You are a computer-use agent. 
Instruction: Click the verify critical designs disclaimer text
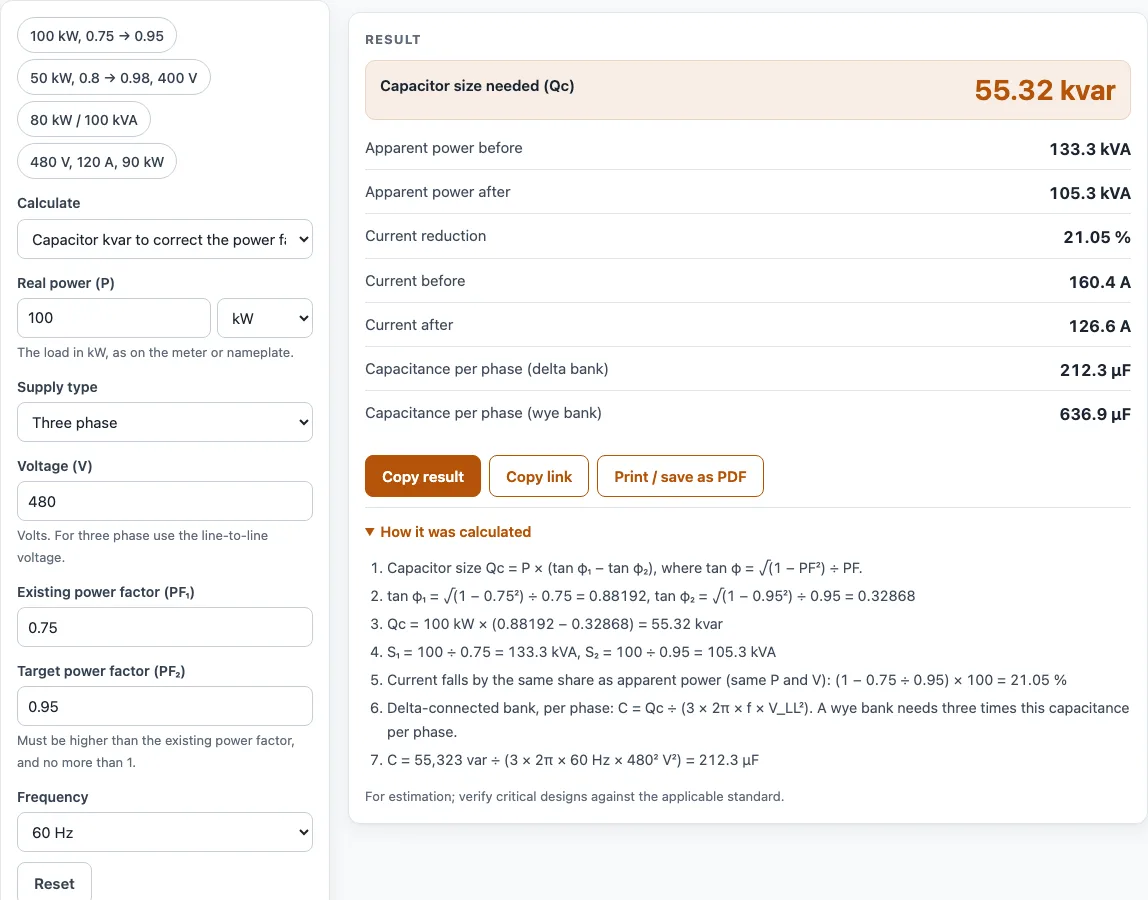coord(574,796)
